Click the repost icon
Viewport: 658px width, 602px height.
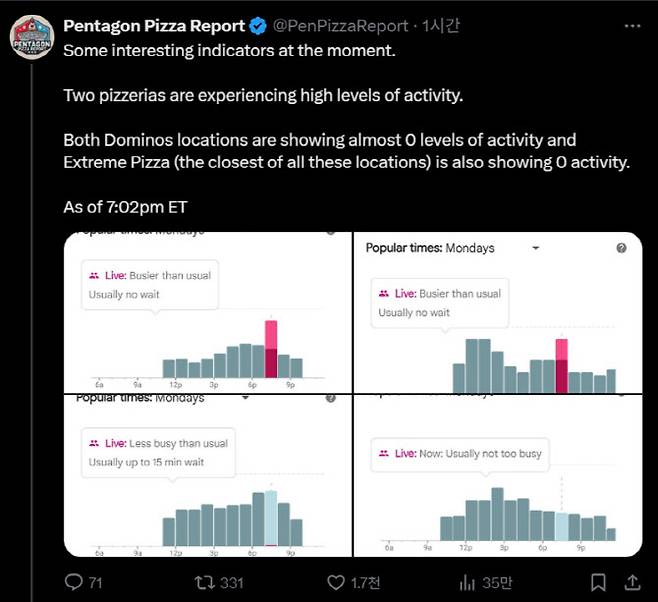(204, 581)
